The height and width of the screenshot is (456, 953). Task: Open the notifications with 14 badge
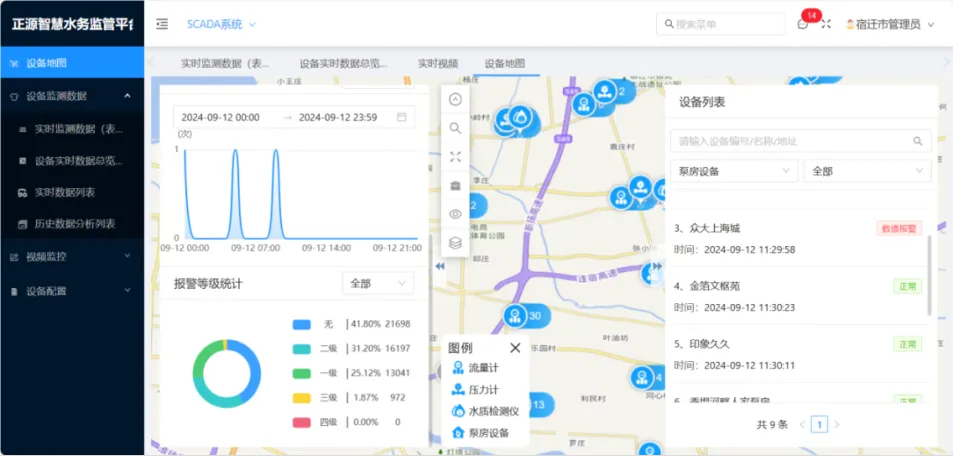tap(803, 24)
